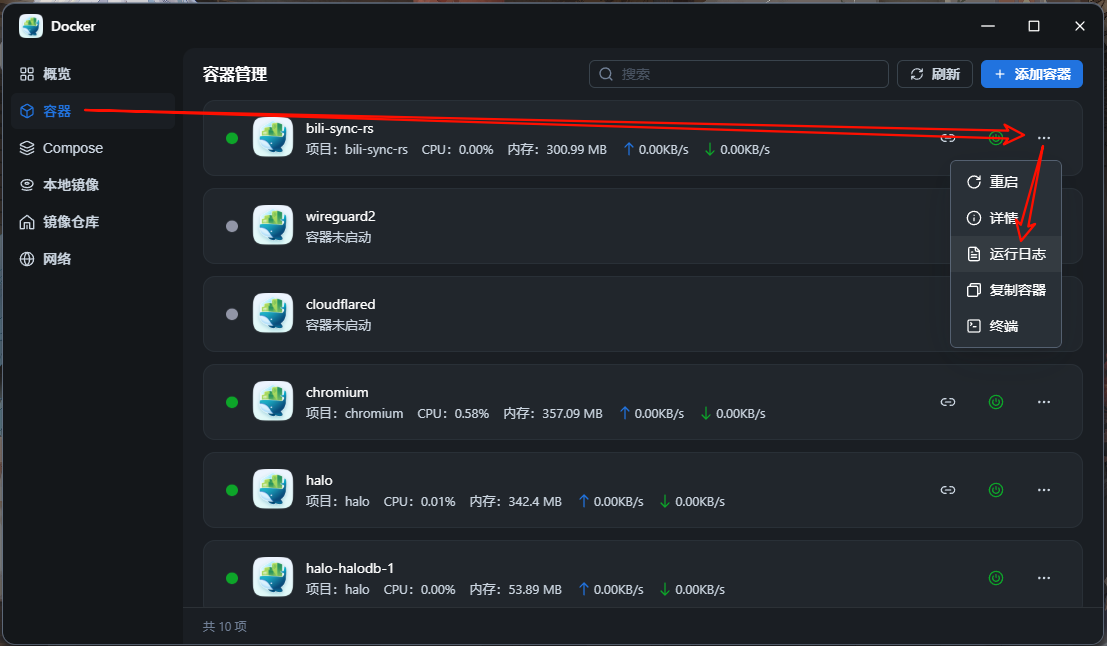Maximize the Docker window
The image size is (1107, 646).
click(x=1034, y=26)
